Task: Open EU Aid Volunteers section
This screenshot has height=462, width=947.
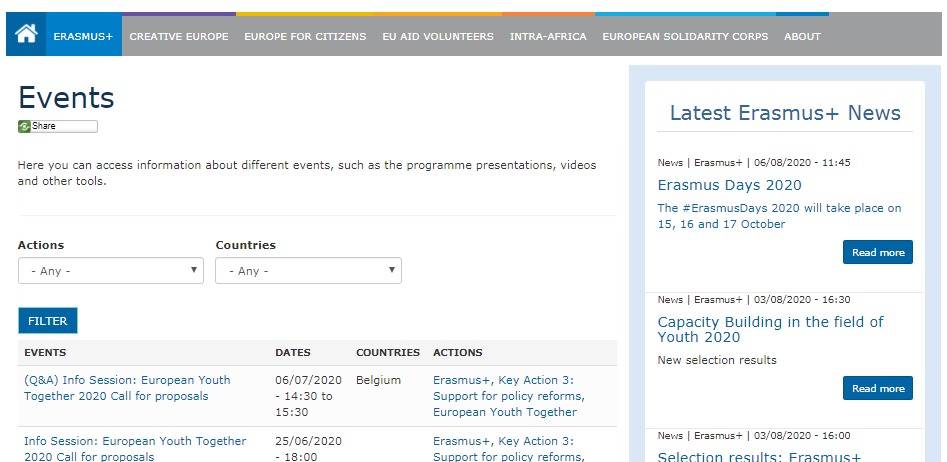Action: [438, 36]
